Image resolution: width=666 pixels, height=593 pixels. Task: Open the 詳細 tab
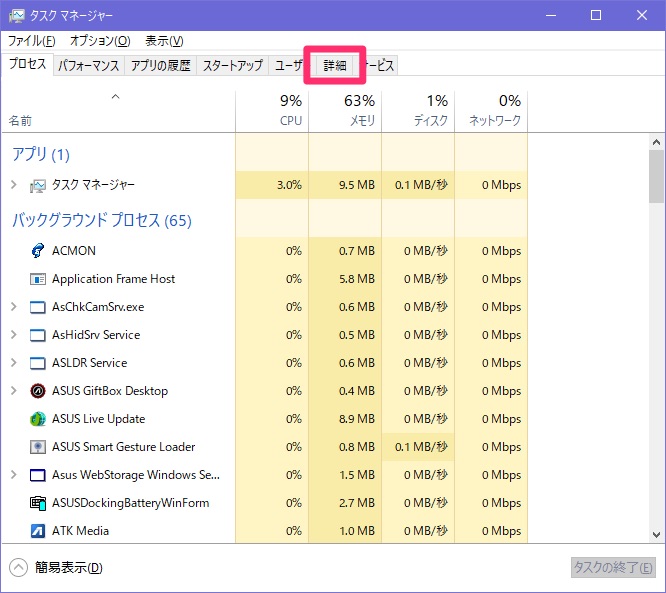tap(335, 65)
